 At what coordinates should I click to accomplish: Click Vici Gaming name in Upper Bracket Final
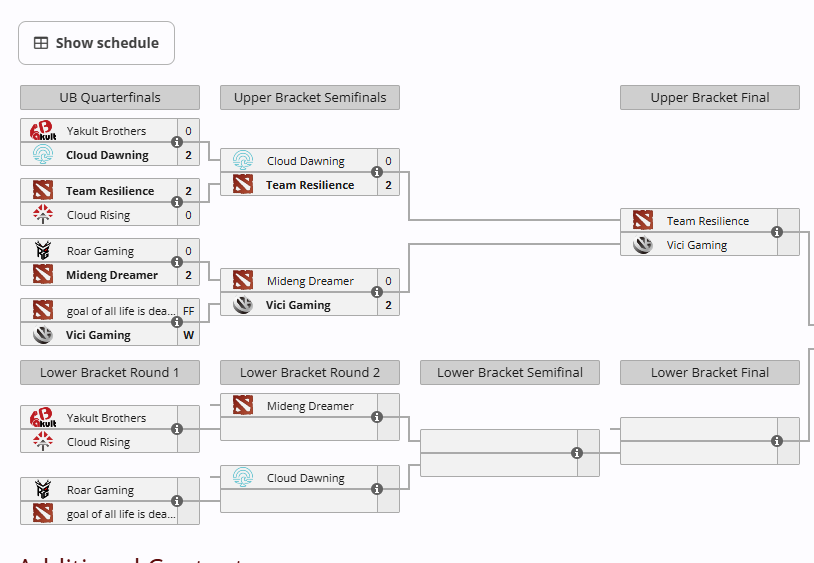(697, 245)
